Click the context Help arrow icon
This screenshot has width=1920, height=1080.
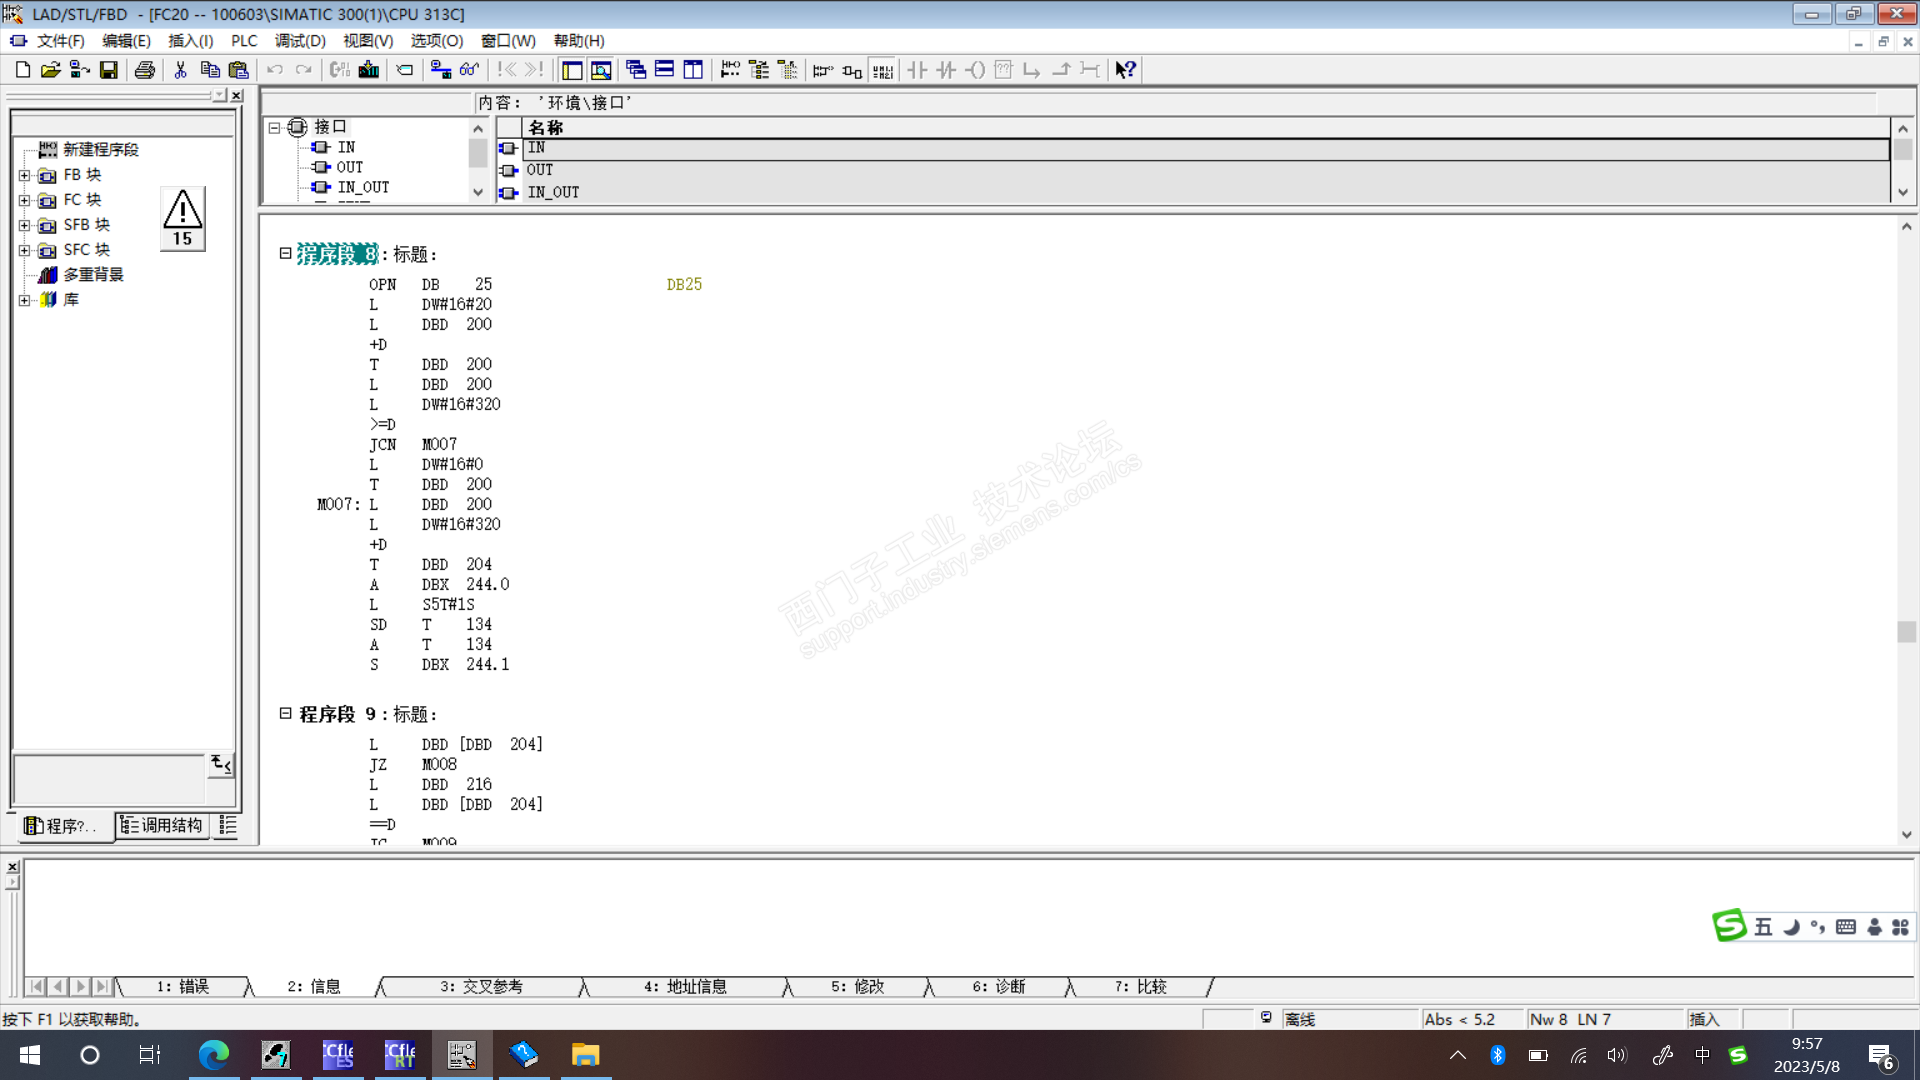pyautogui.click(x=1125, y=70)
